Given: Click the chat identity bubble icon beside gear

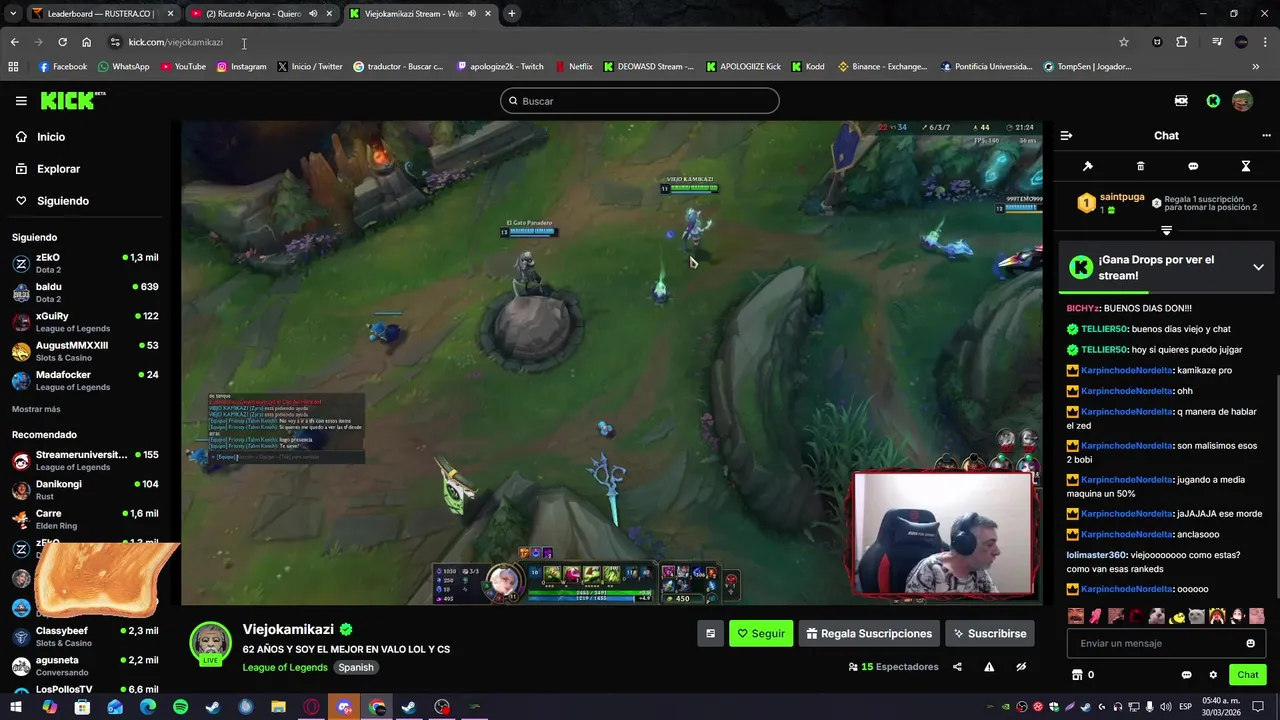Looking at the screenshot, I should (1187, 675).
